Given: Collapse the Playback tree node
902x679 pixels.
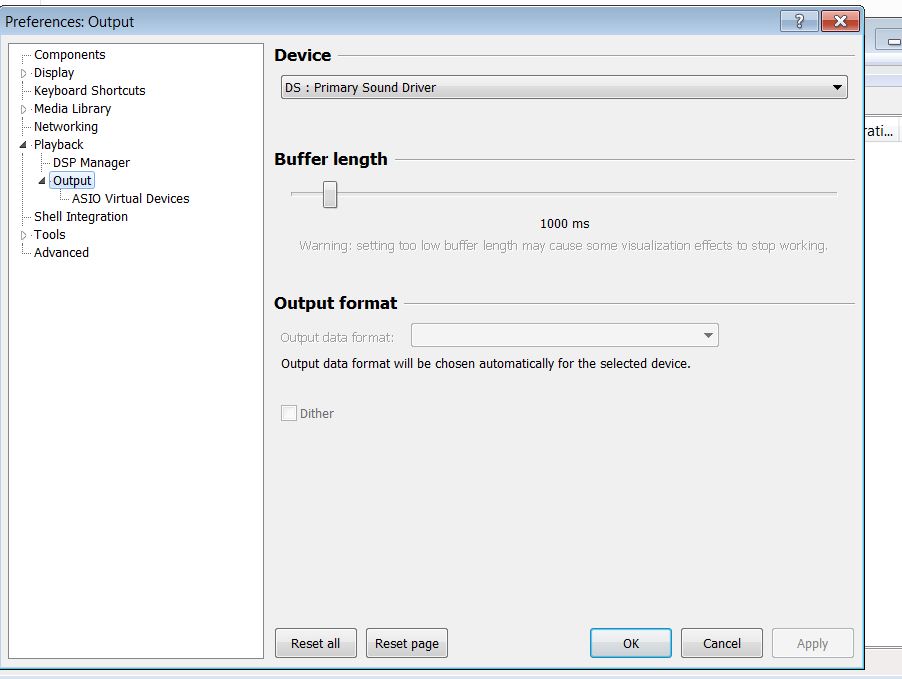Looking at the screenshot, I should pos(24,145).
